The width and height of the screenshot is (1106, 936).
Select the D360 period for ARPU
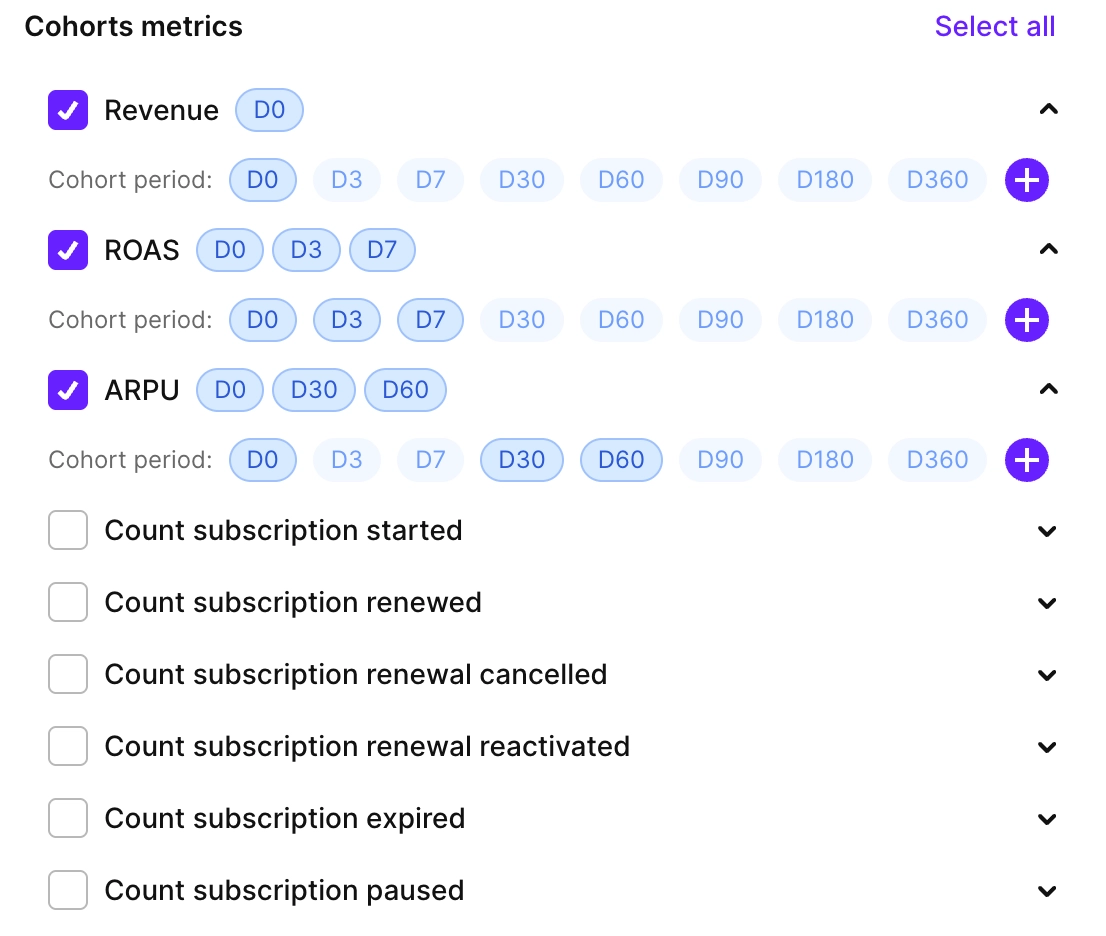937,460
